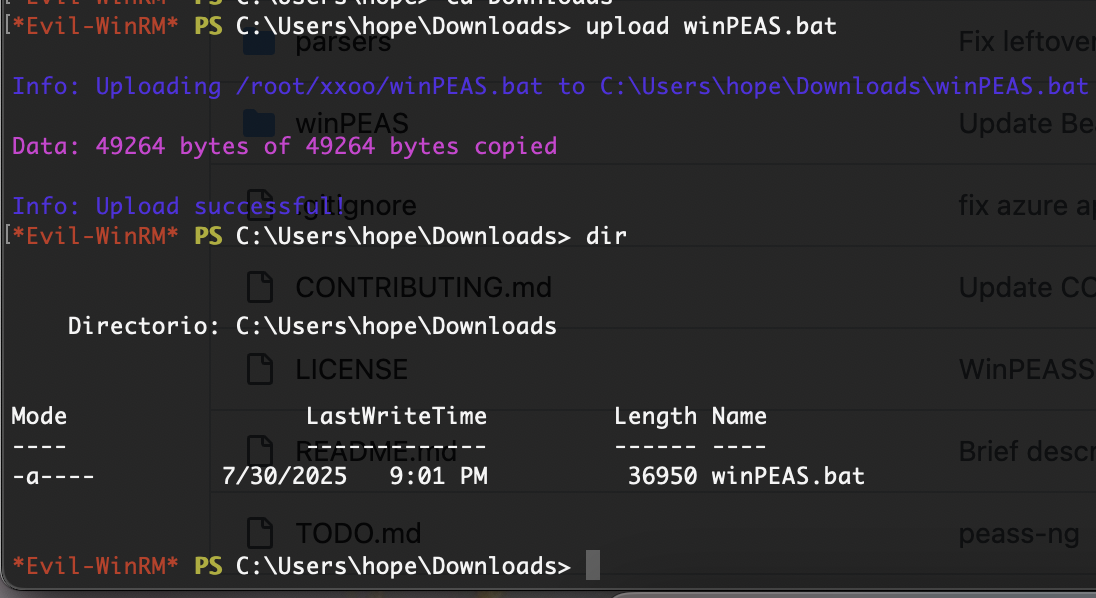
Task: Click the 'dir' command in the terminal
Action: pyautogui.click(x=606, y=235)
